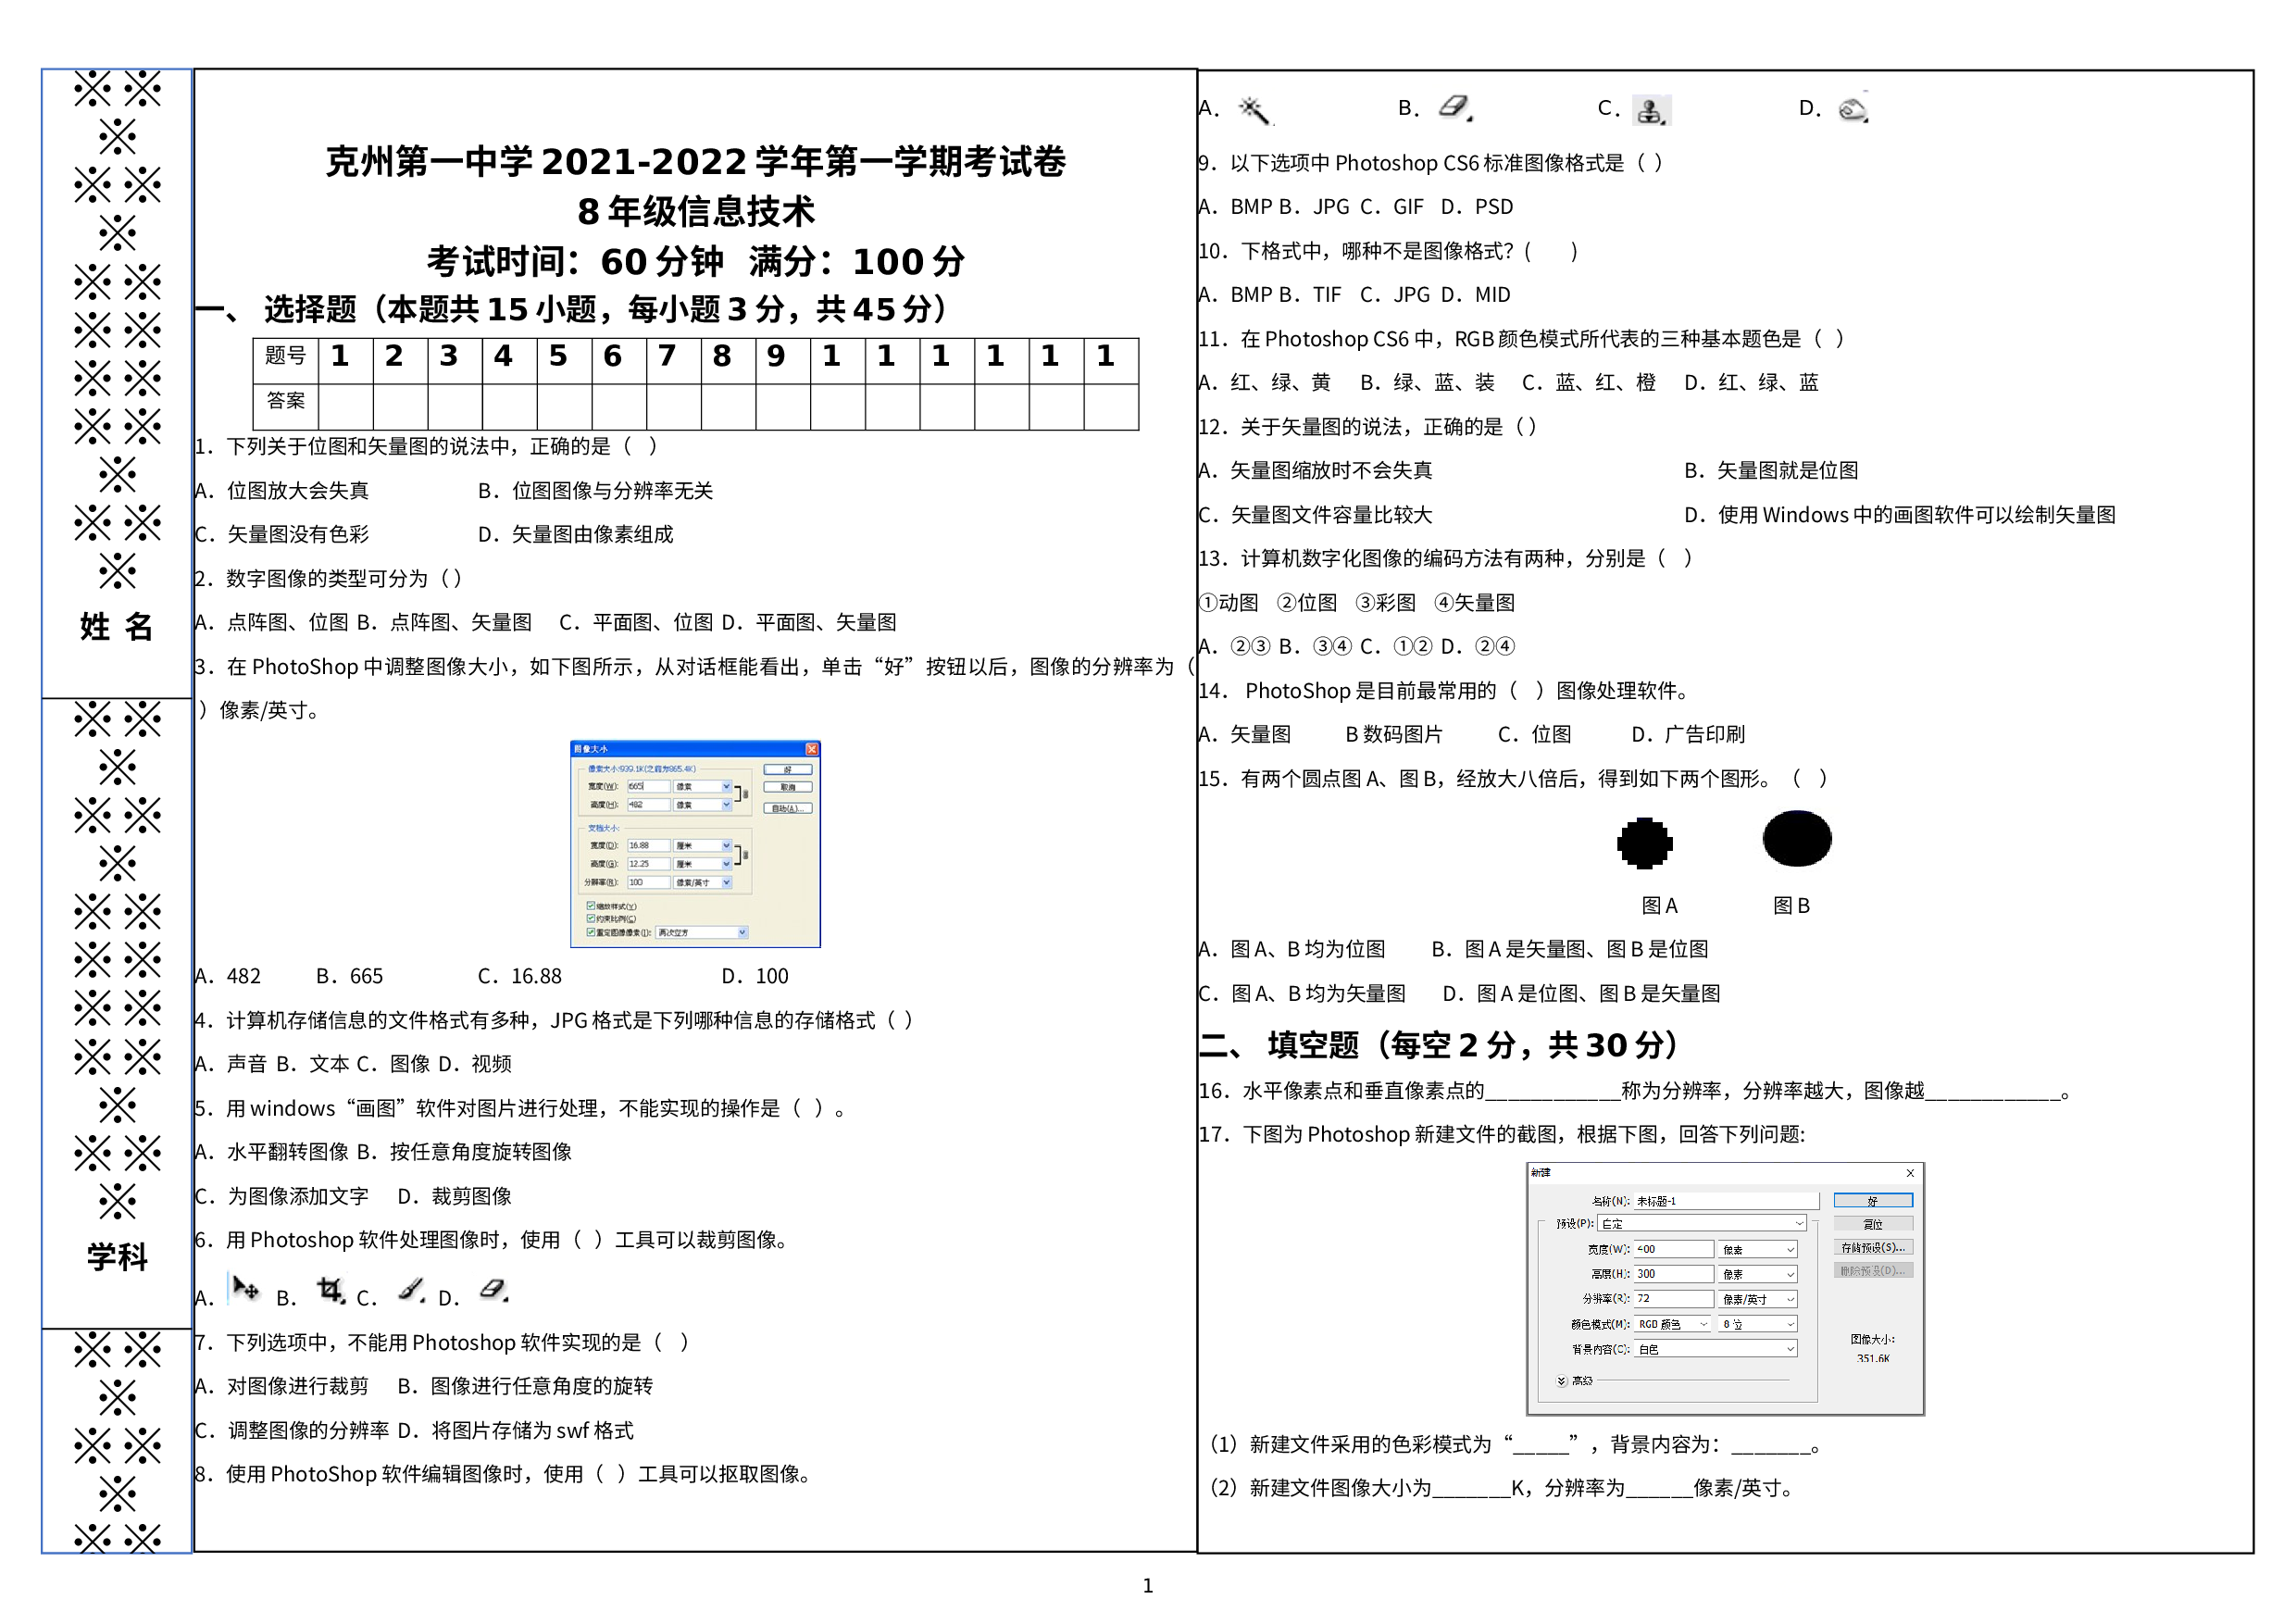This screenshot has height=1624, width=2296.
Task: Click the 好 button in the New dialog
Action: click(1872, 1200)
